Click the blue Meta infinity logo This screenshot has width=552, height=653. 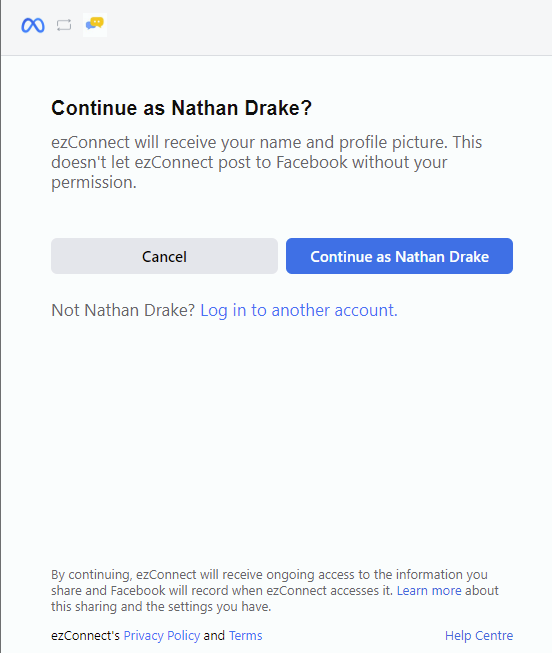tap(33, 25)
